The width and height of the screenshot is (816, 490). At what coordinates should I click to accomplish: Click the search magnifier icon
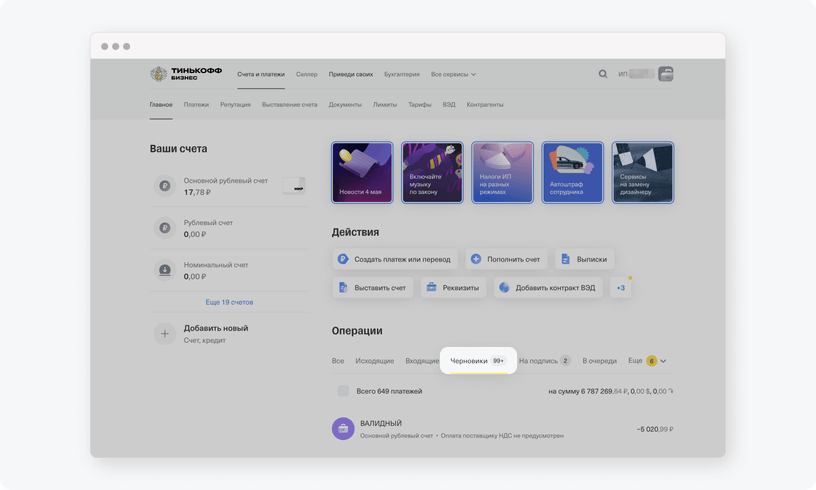click(x=602, y=74)
